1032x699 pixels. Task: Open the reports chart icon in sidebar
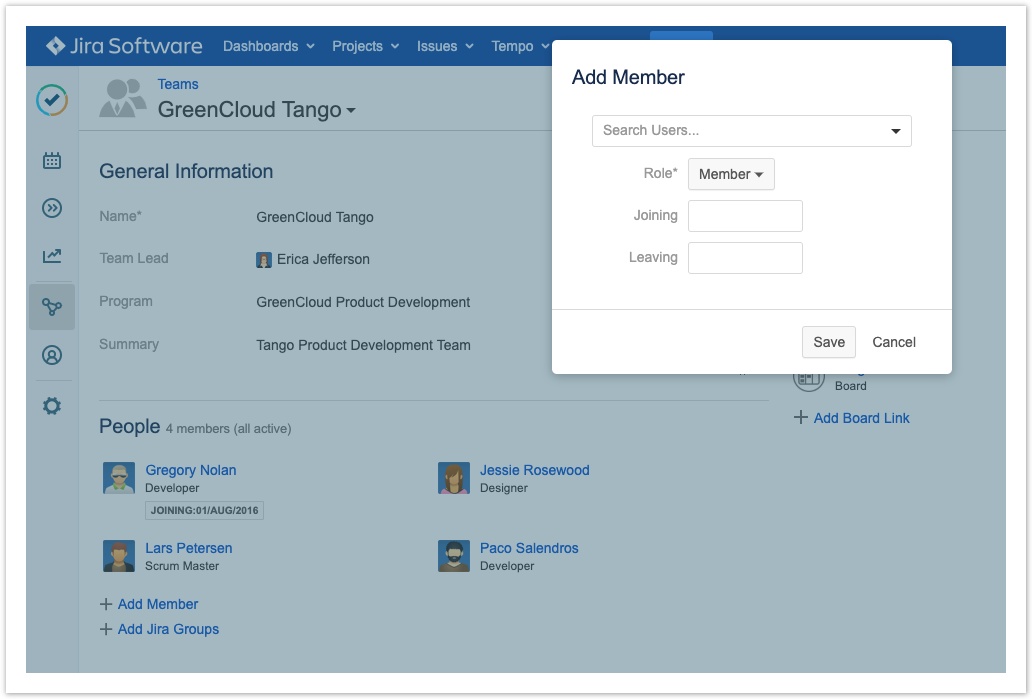tap(52, 256)
